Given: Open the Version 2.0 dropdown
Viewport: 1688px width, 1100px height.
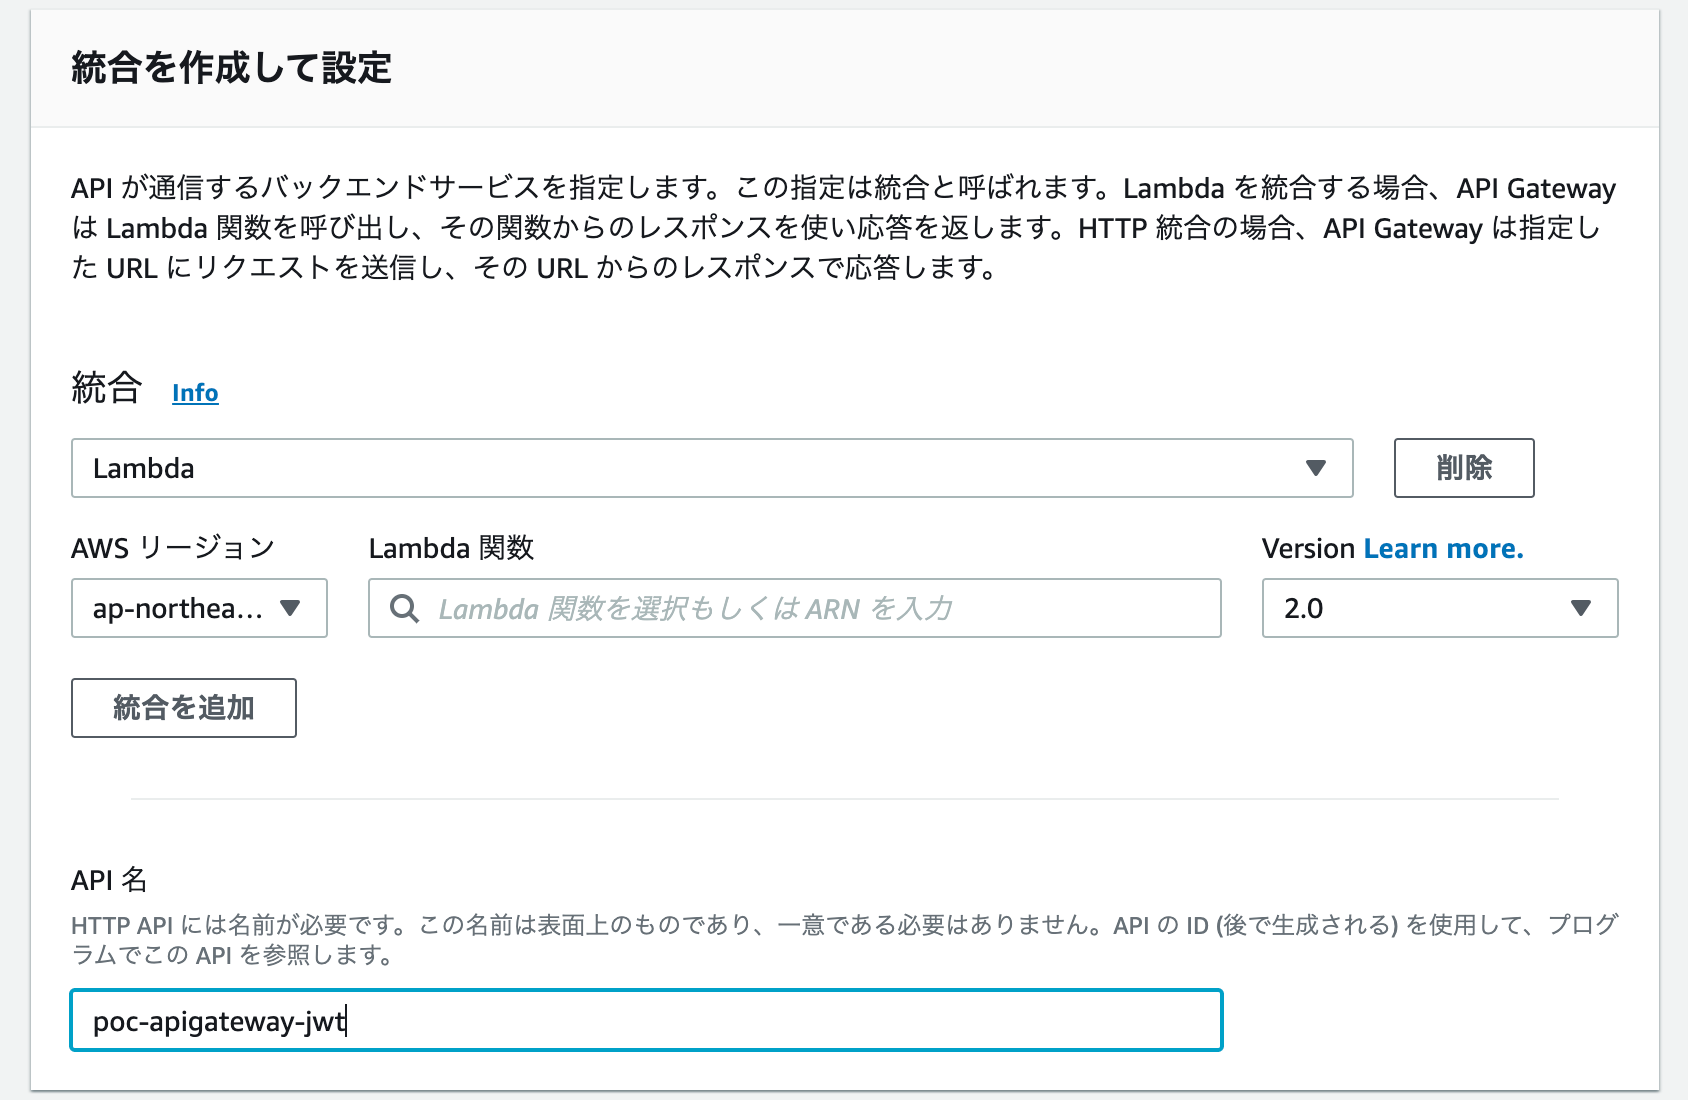Looking at the screenshot, I should [x=1439, y=608].
